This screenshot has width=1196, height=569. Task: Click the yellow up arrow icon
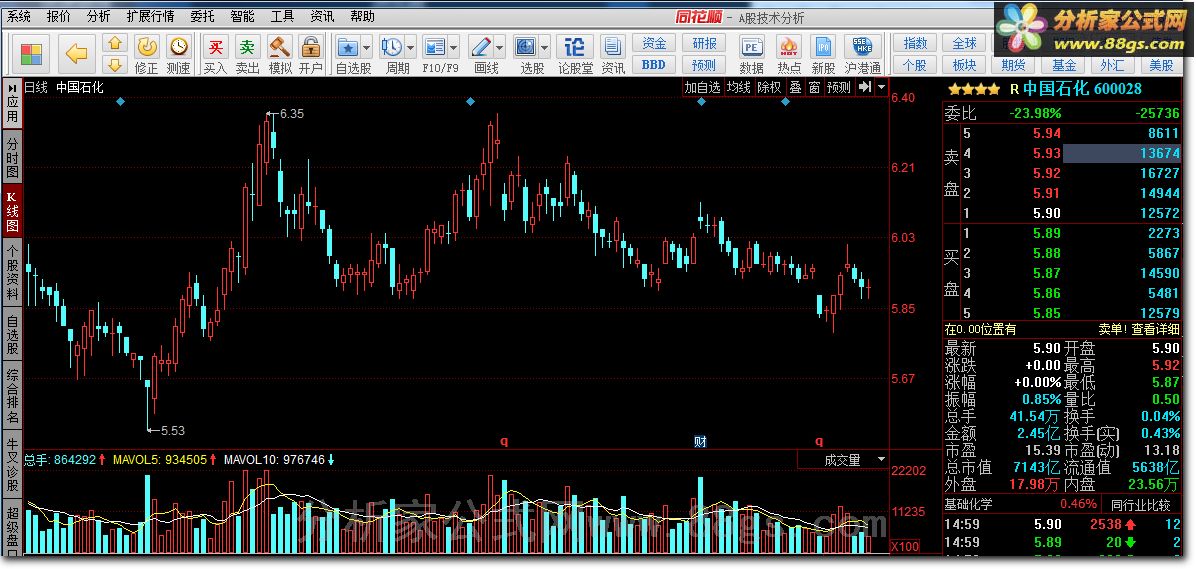115,43
